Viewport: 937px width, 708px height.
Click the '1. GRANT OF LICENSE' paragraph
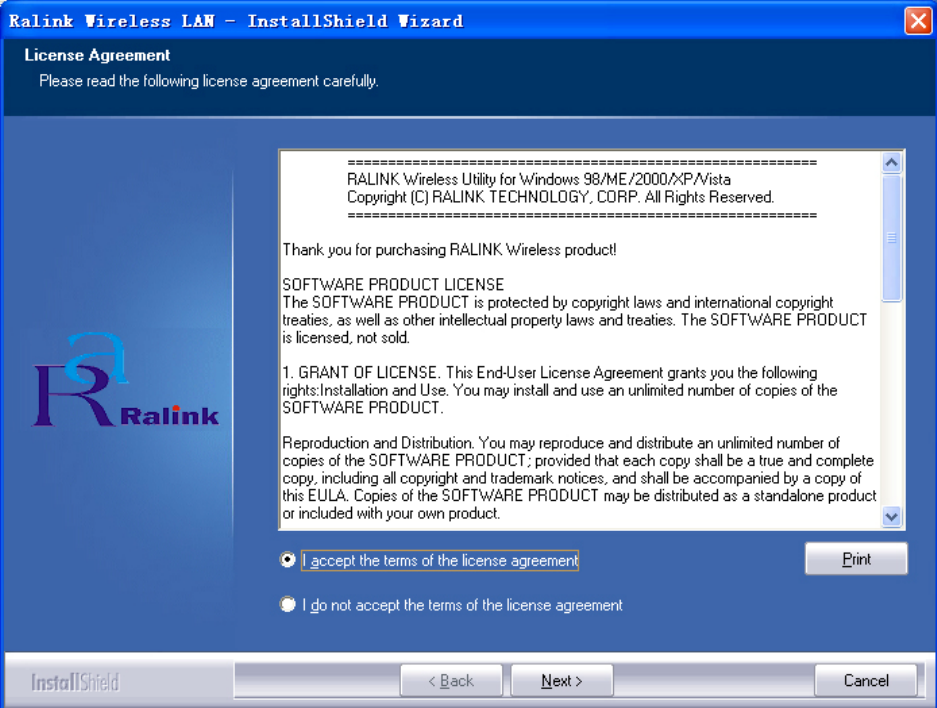coord(560,390)
